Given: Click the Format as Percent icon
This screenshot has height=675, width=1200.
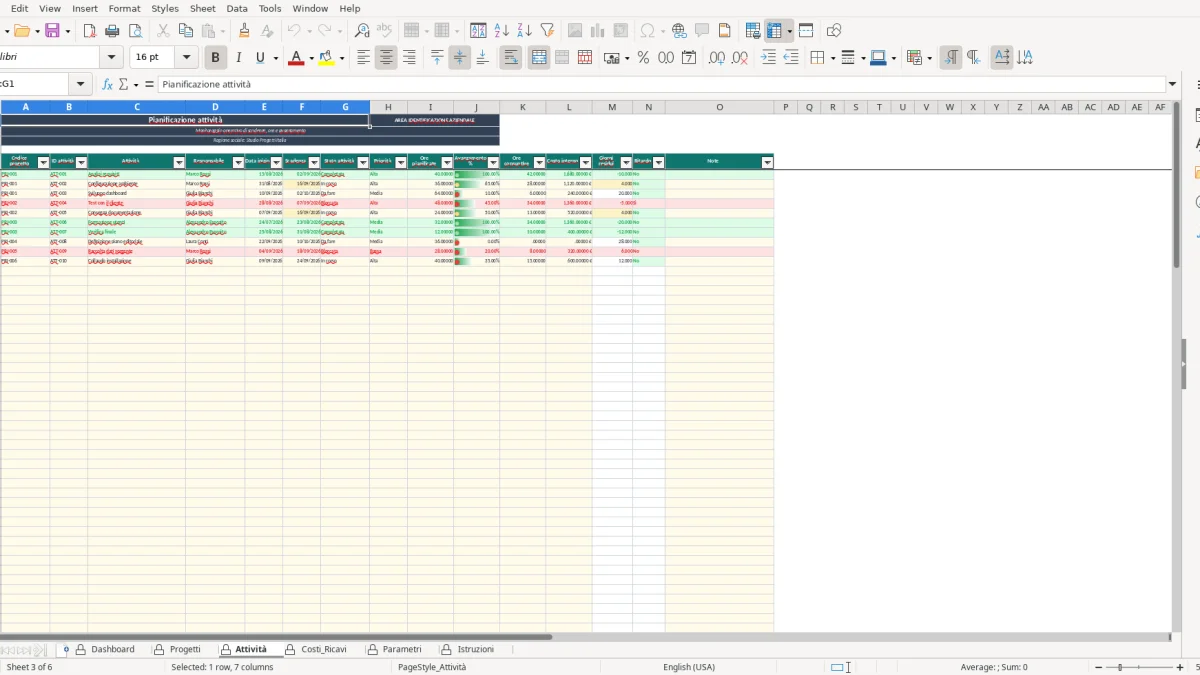Looking at the screenshot, I should pos(643,58).
